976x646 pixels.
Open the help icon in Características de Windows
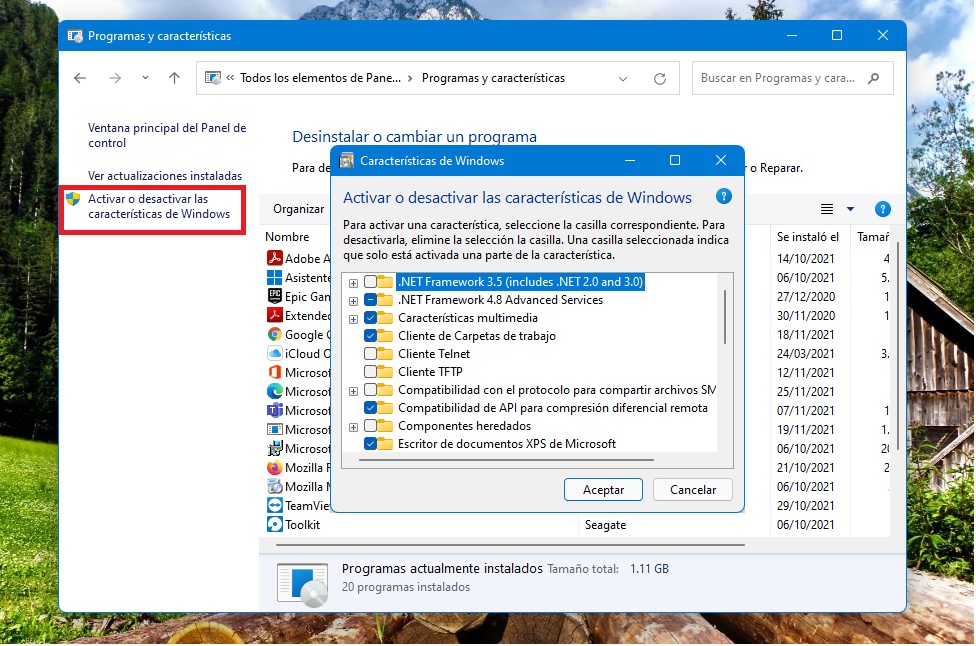point(723,196)
